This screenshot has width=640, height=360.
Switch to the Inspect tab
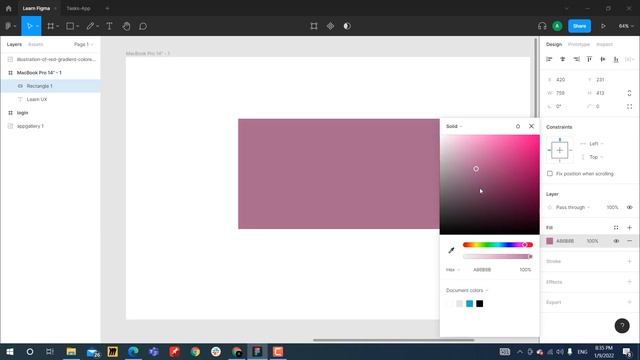click(x=604, y=44)
